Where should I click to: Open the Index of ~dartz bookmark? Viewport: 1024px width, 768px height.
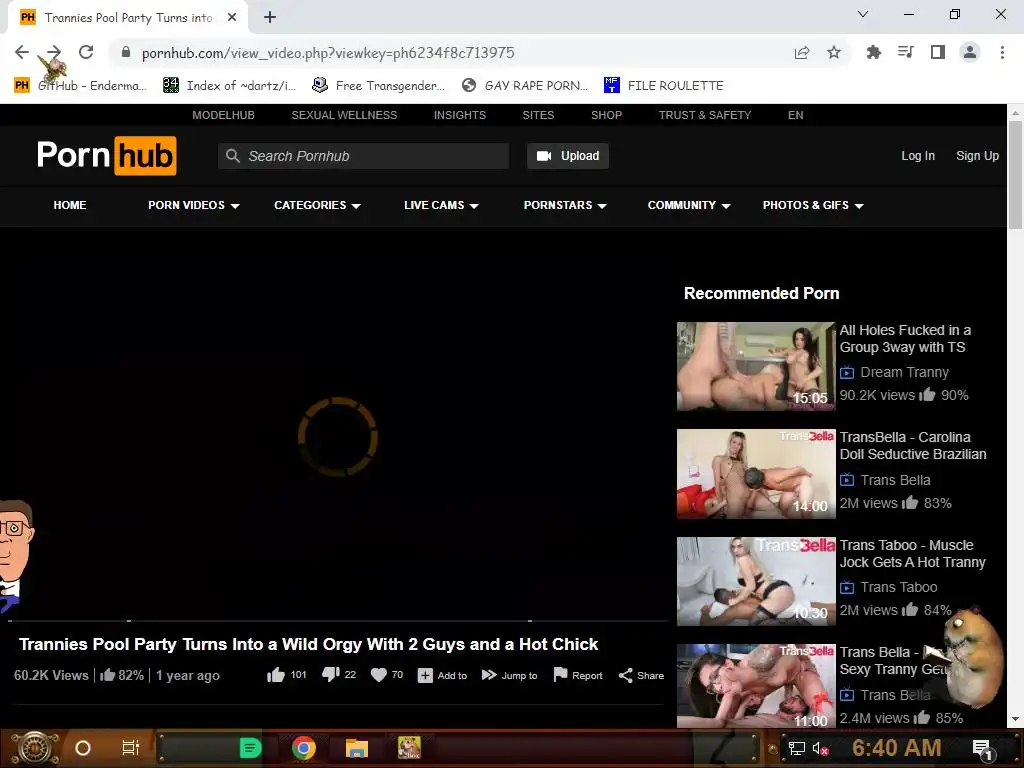click(229, 86)
